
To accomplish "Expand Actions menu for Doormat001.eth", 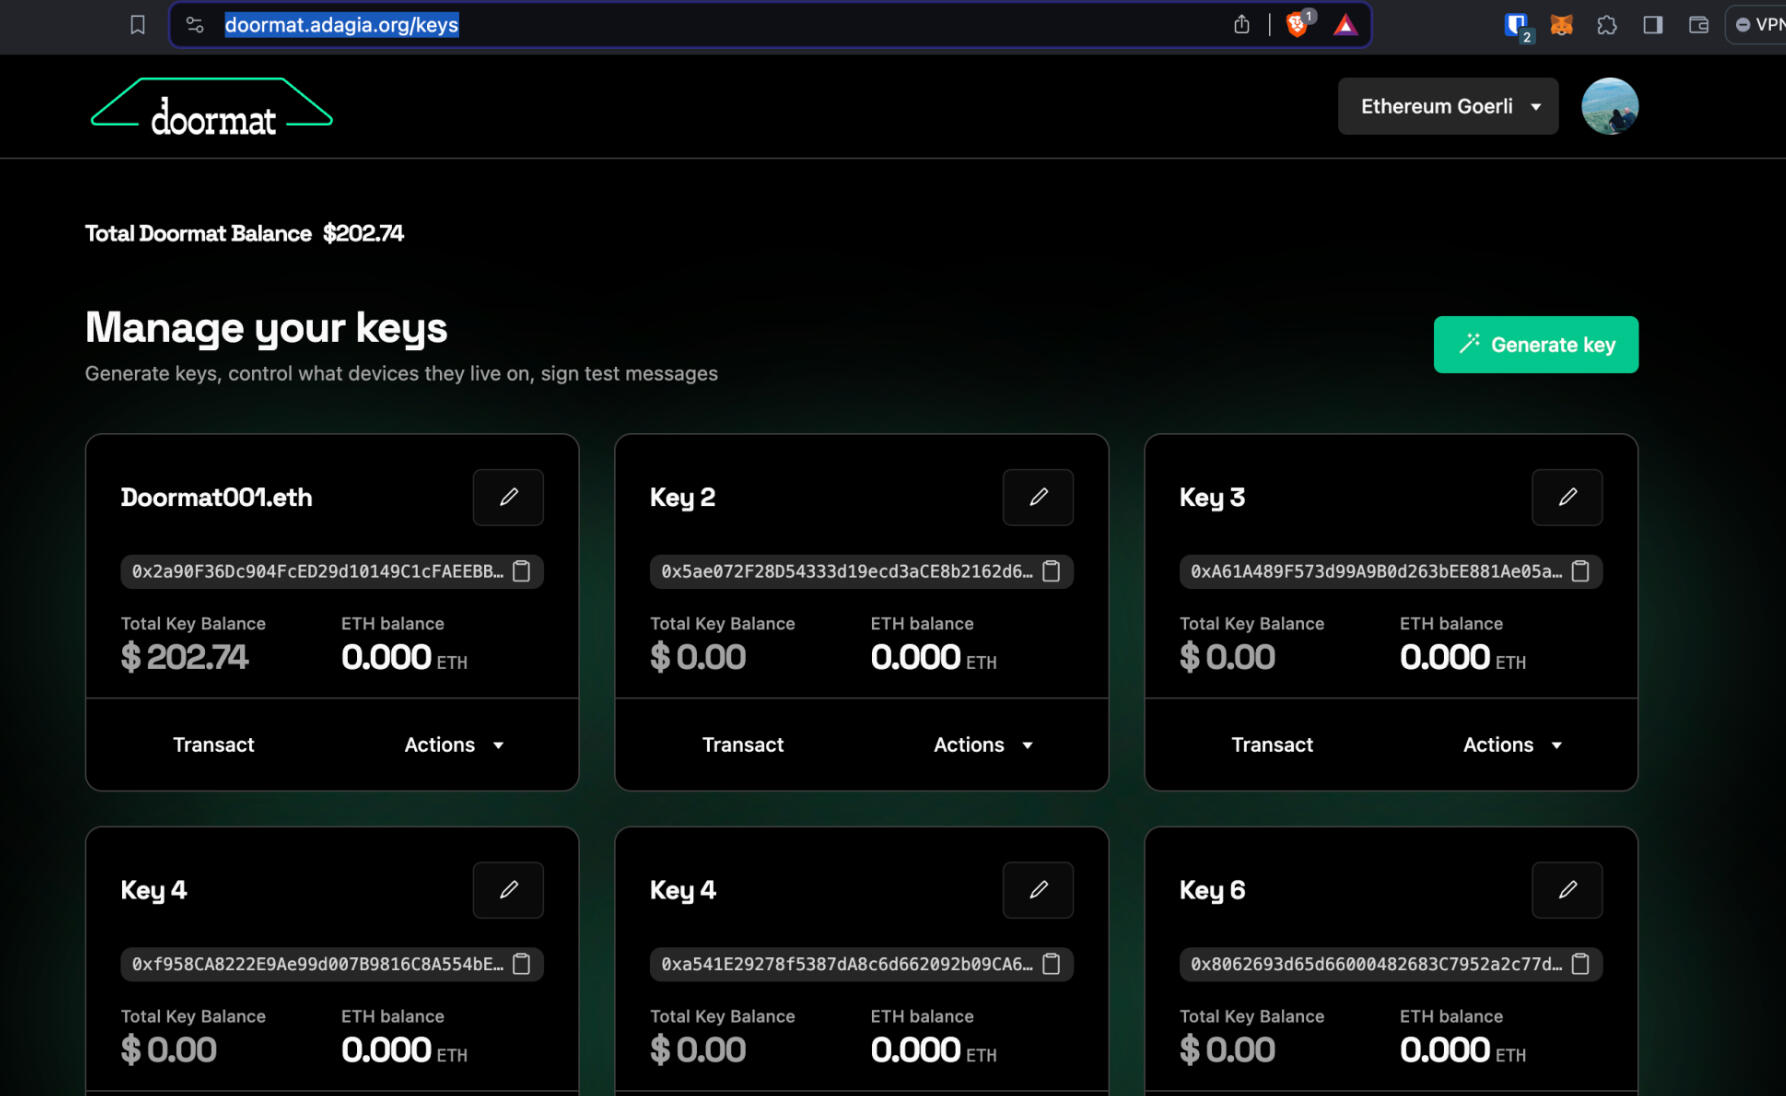I will (453, 745).
